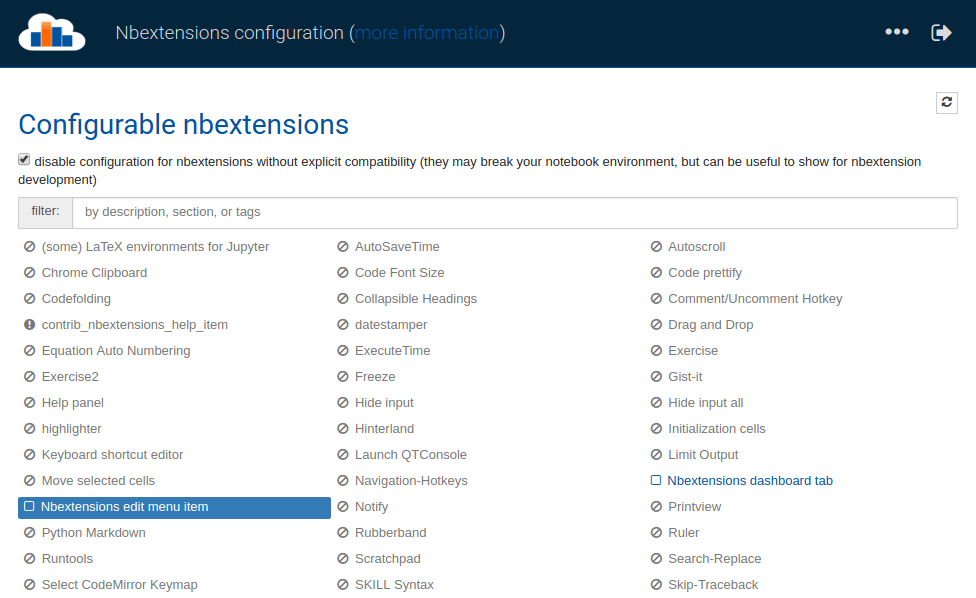Open the ellipsis menu in the top bar
Screen dimensions: 976x598
pyautogui.click(x=897, y=31)
